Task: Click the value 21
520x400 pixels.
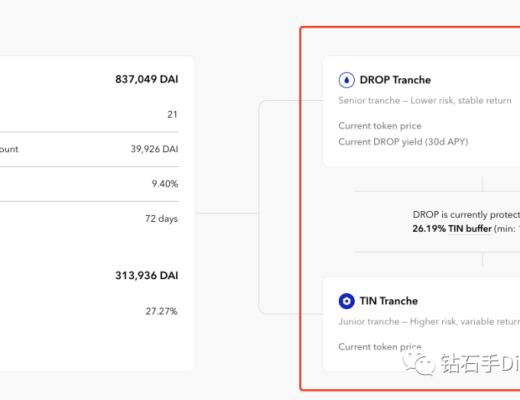Action: tap(172, 115)
